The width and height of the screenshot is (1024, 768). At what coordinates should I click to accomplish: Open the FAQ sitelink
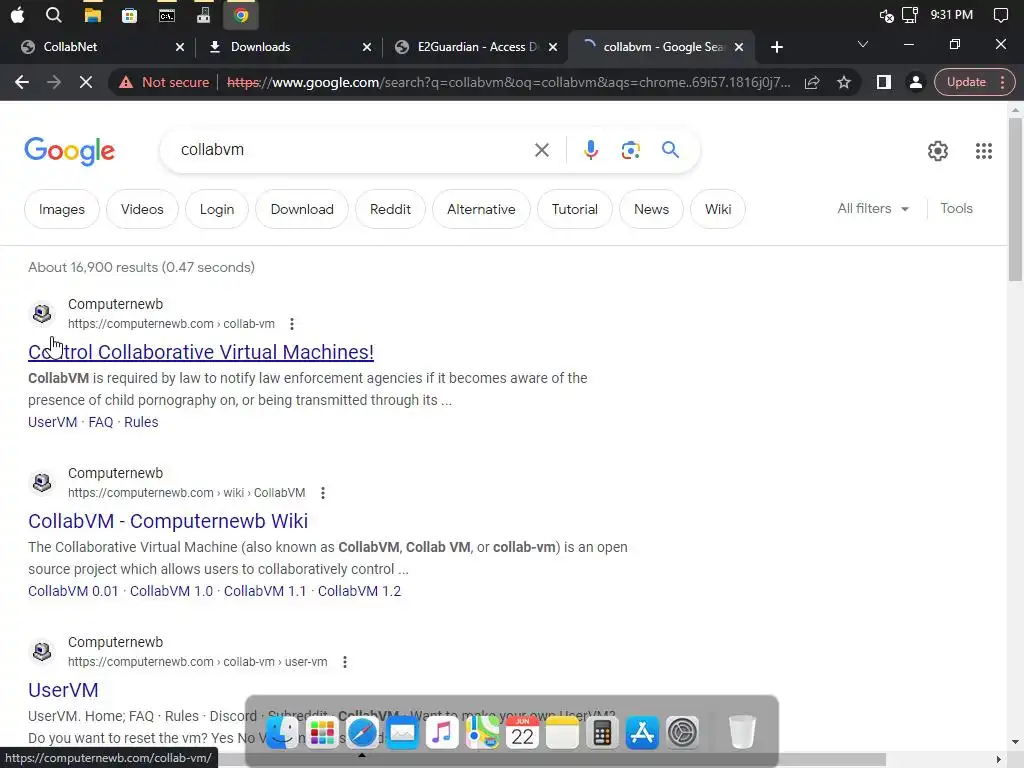[x=101, y=422]
